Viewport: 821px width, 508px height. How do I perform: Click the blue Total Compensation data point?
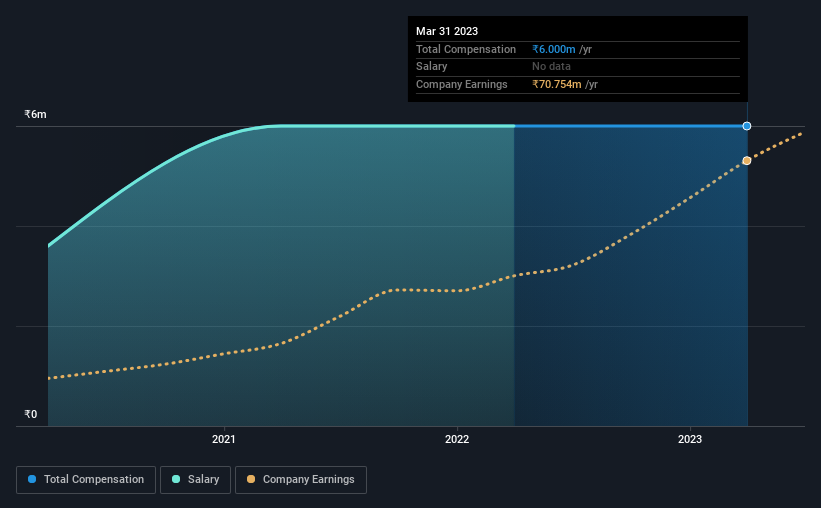click(x=747, y=126)
